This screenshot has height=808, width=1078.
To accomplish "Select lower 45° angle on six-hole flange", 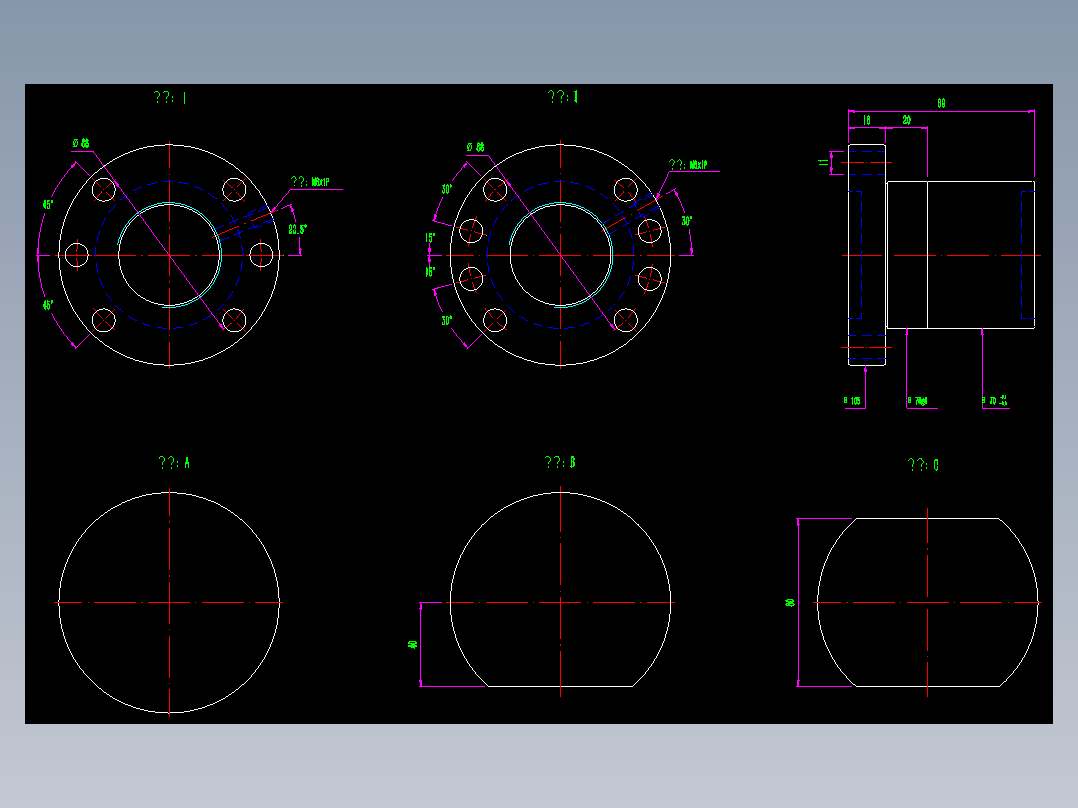I will coord(47,305).
